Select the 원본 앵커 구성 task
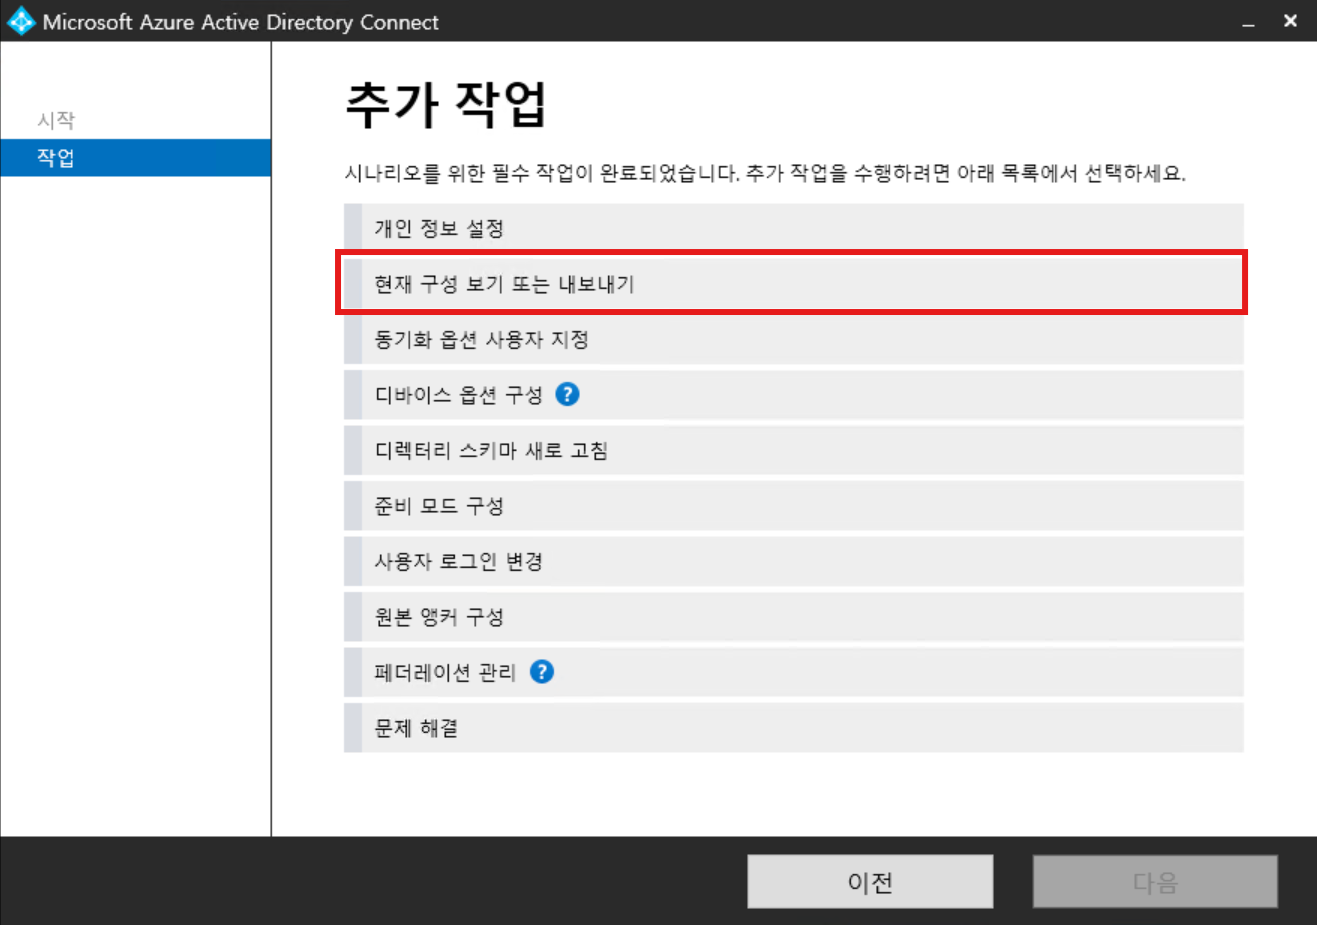1317x925 pixels. [x=794, y=617]
